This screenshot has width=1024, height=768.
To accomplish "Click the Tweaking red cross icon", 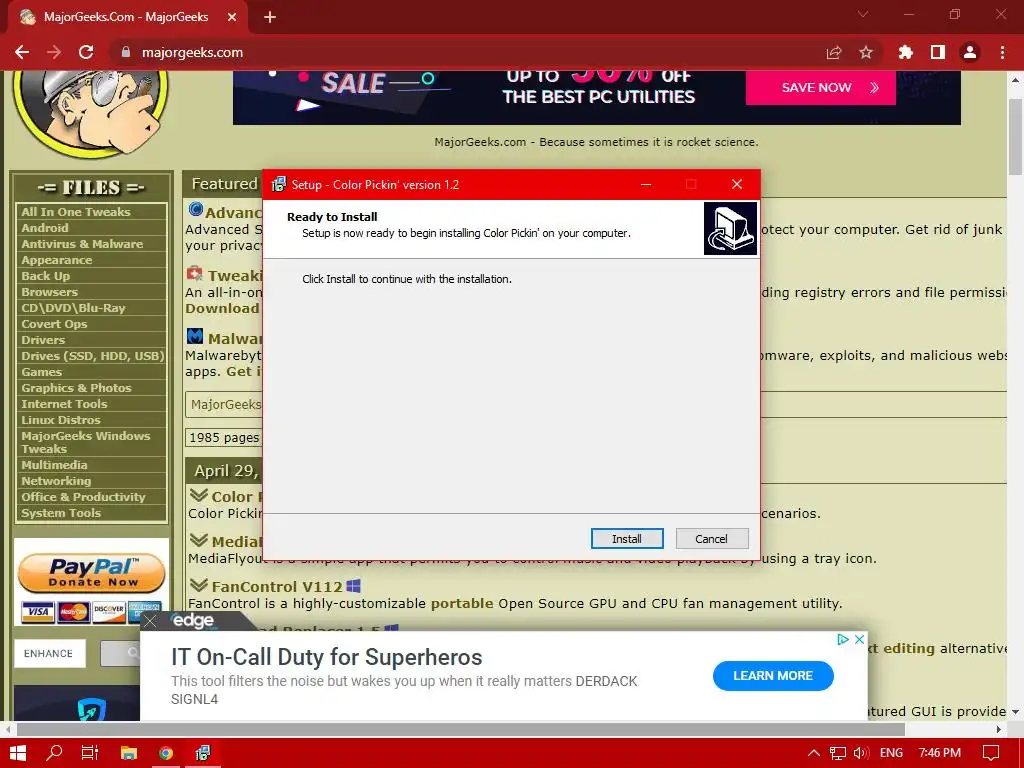I will click(195, 274).
